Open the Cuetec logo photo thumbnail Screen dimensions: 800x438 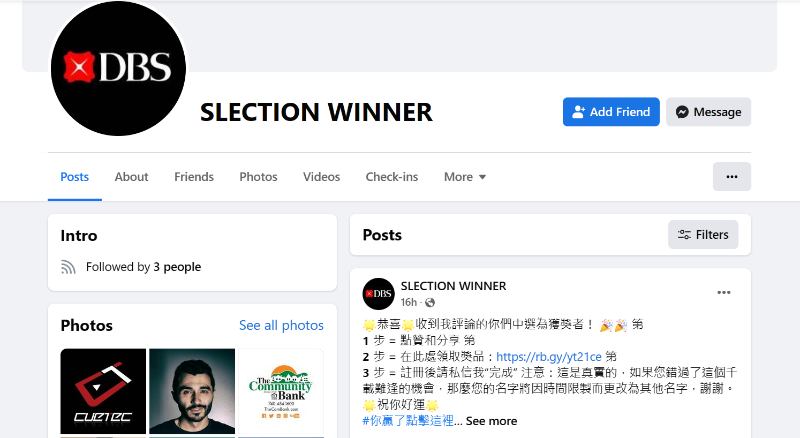(103, 392)
